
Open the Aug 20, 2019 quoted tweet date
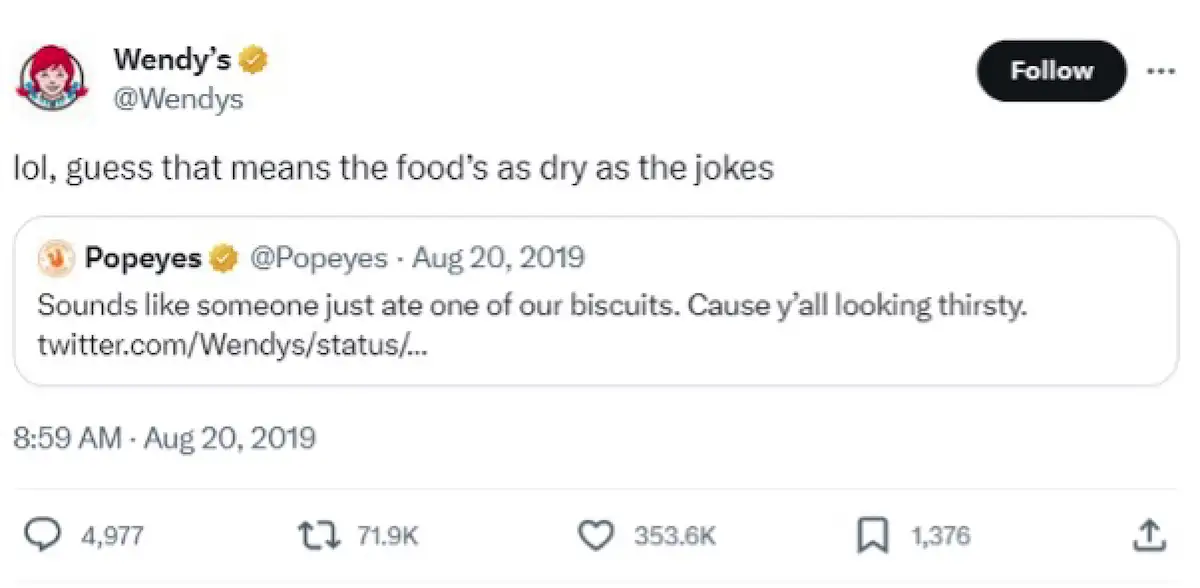coord(498,257)
